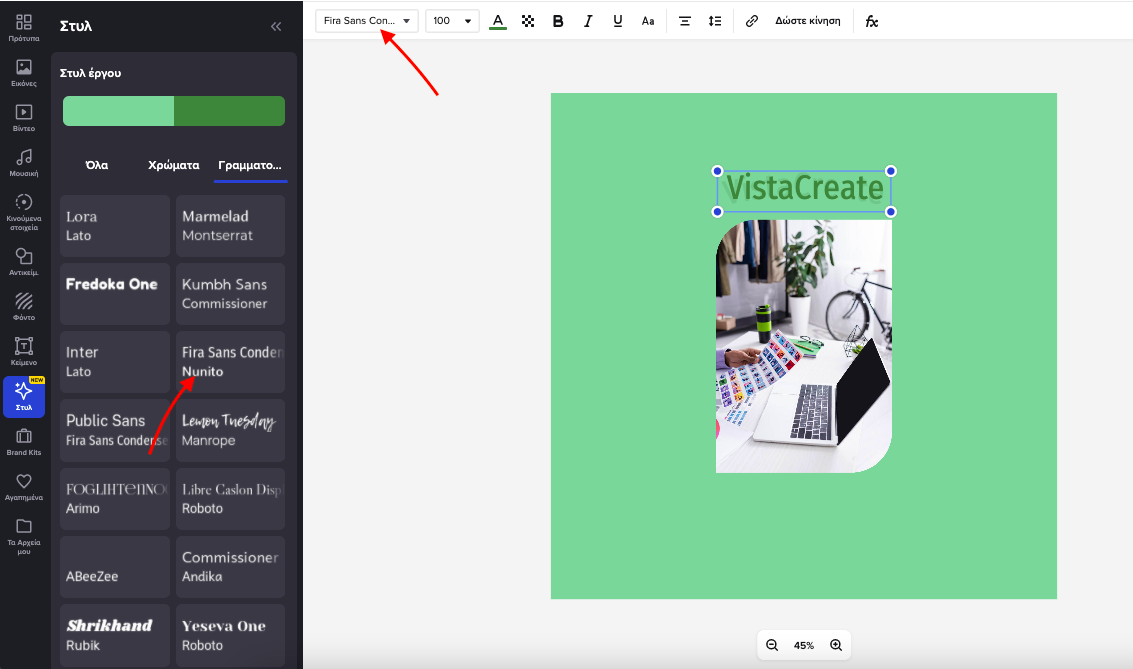
Task: Switch to the Όλα tab
Action: pyautogui.click(x=97, y=165)
